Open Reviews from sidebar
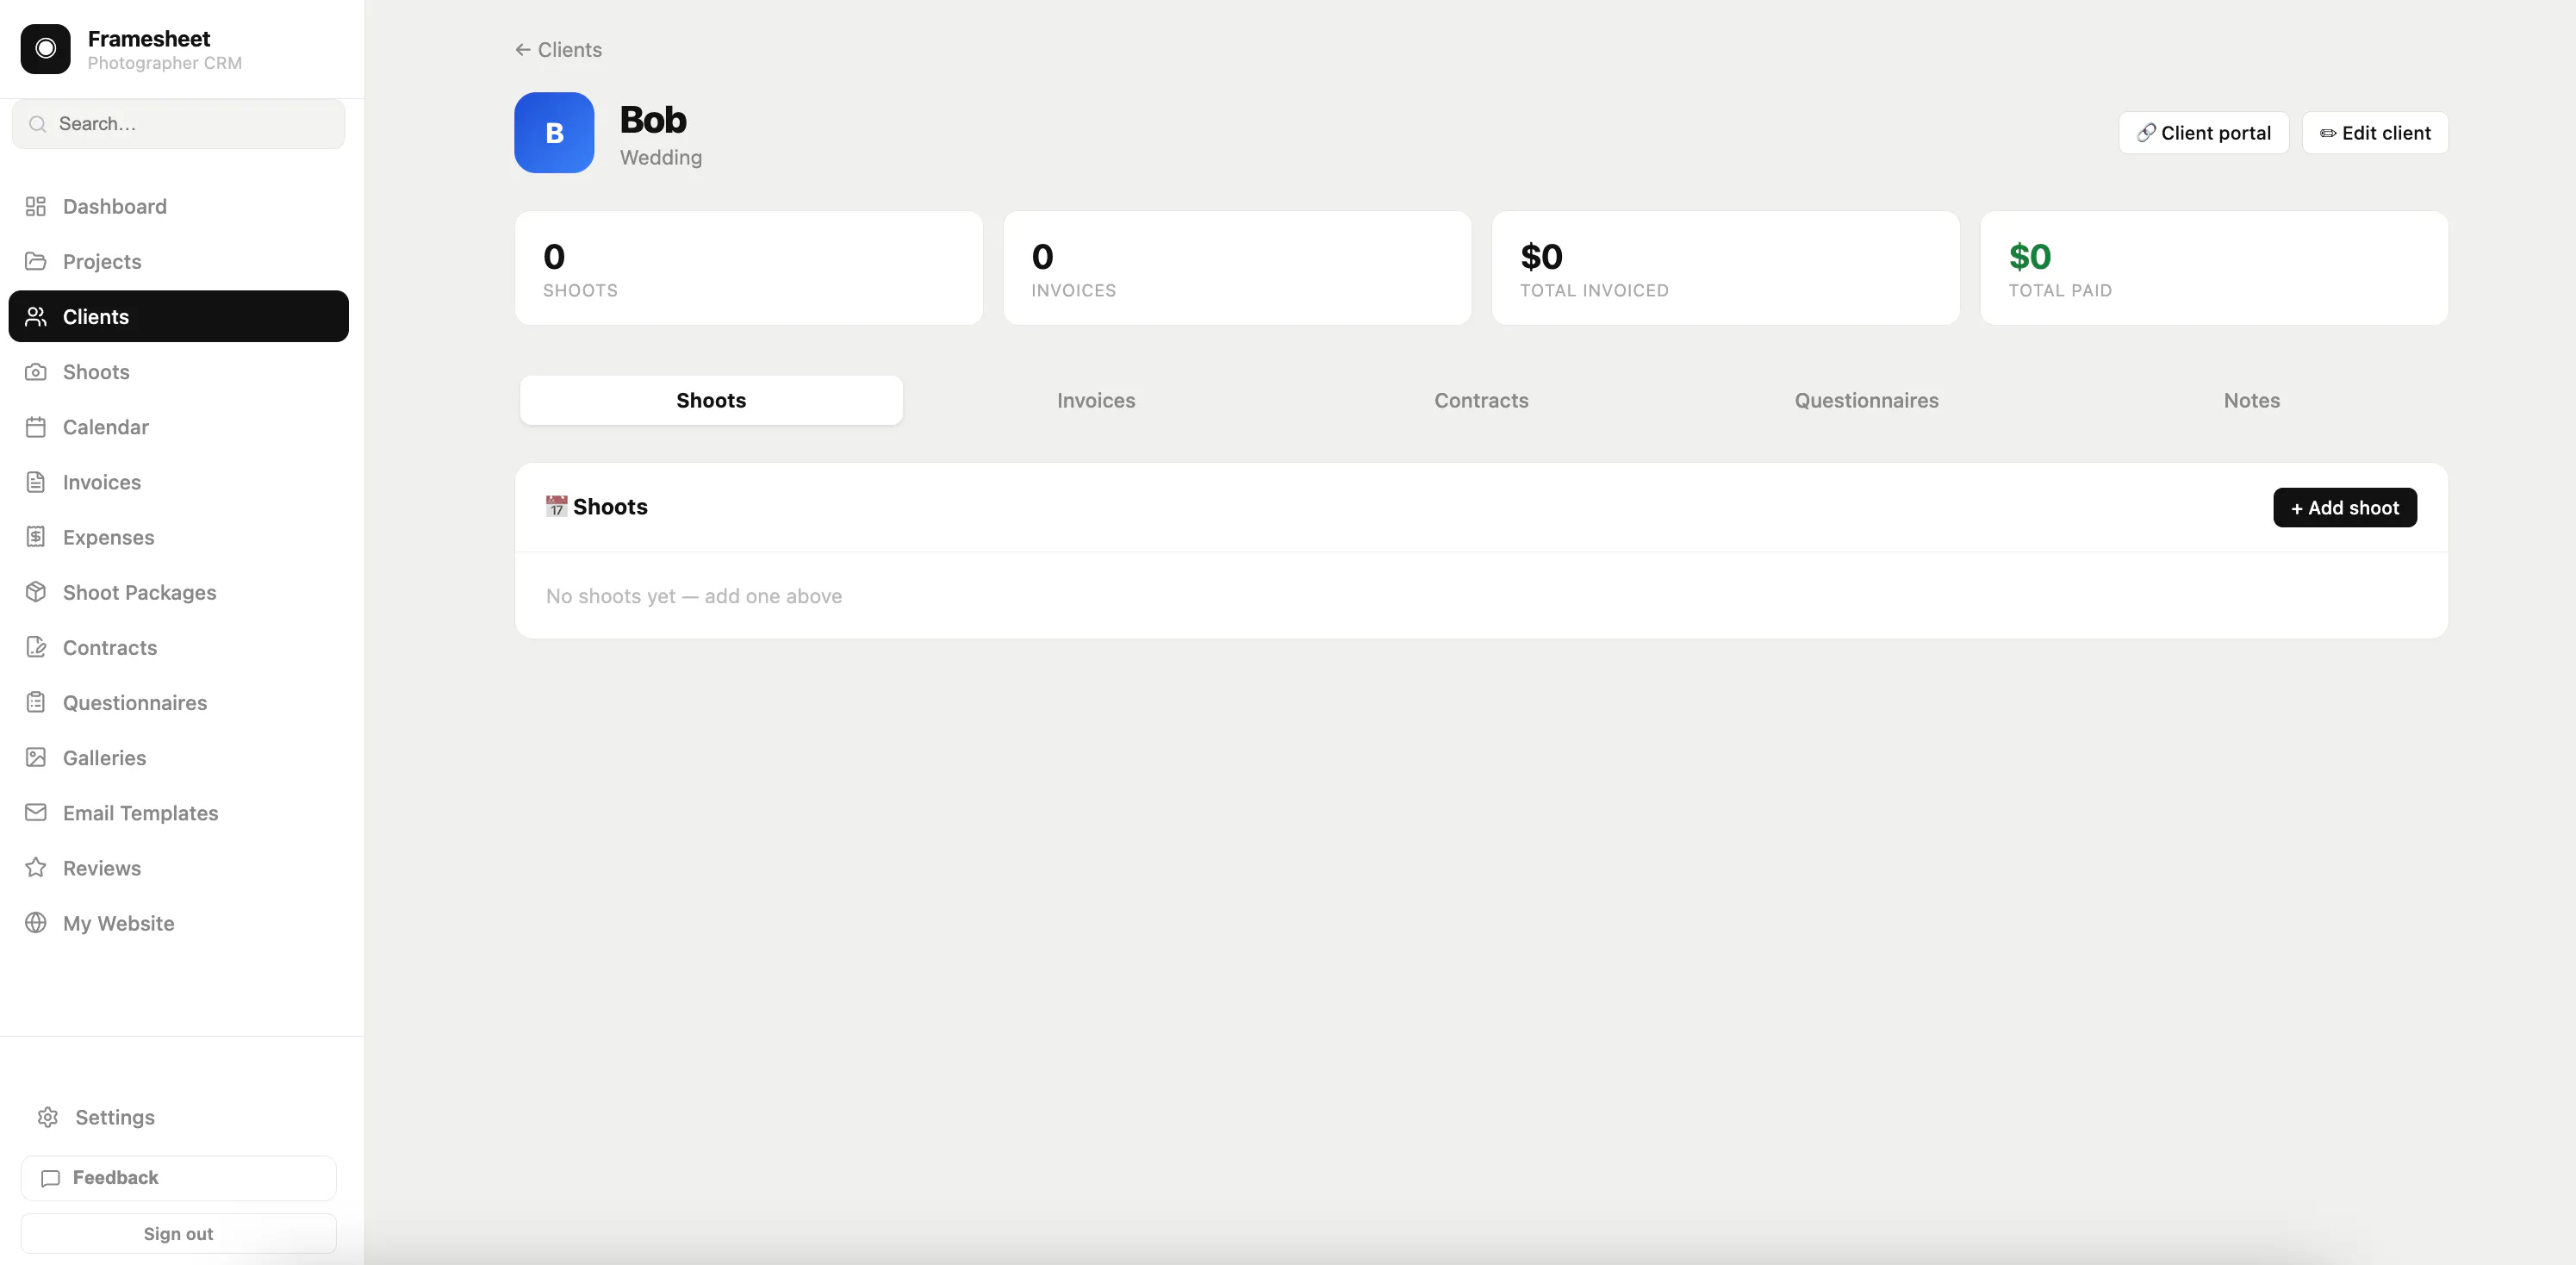Screen dimensions: 2576x1265 (x=178, y=868)
